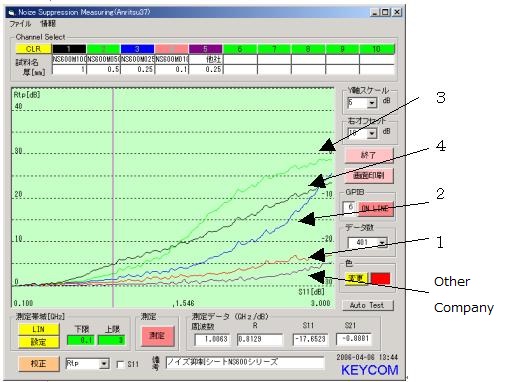Click the remarks text input field

click(x=245, y=362)
